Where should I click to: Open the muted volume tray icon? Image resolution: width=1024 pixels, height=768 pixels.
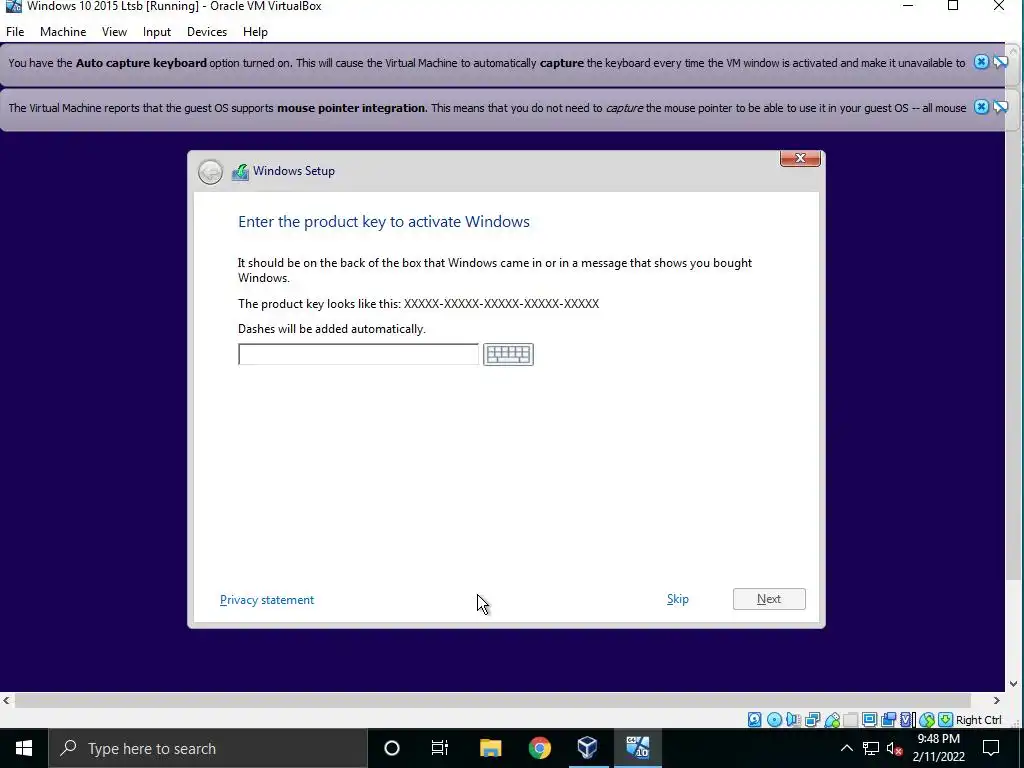(895, 748)
